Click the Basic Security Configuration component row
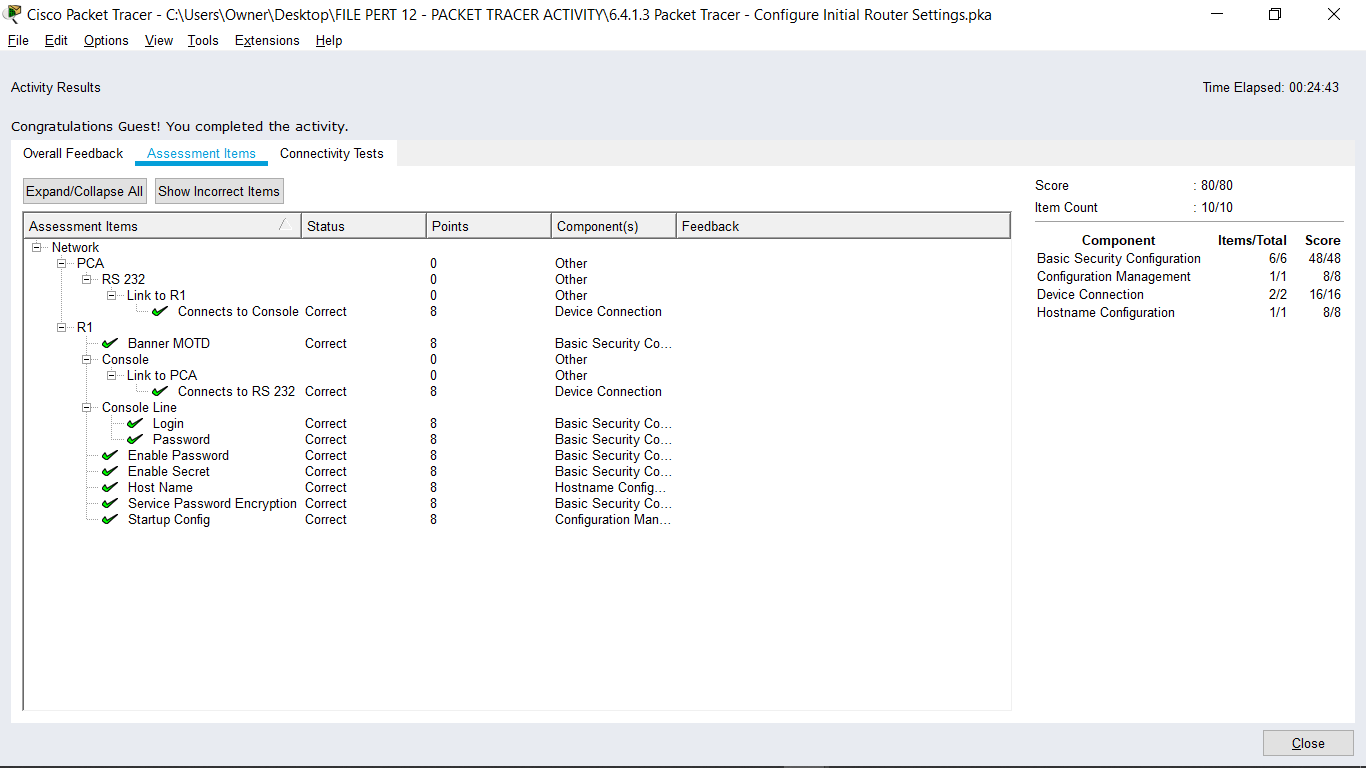This screenshot has width=1366, height=768. click(1189, 258)
